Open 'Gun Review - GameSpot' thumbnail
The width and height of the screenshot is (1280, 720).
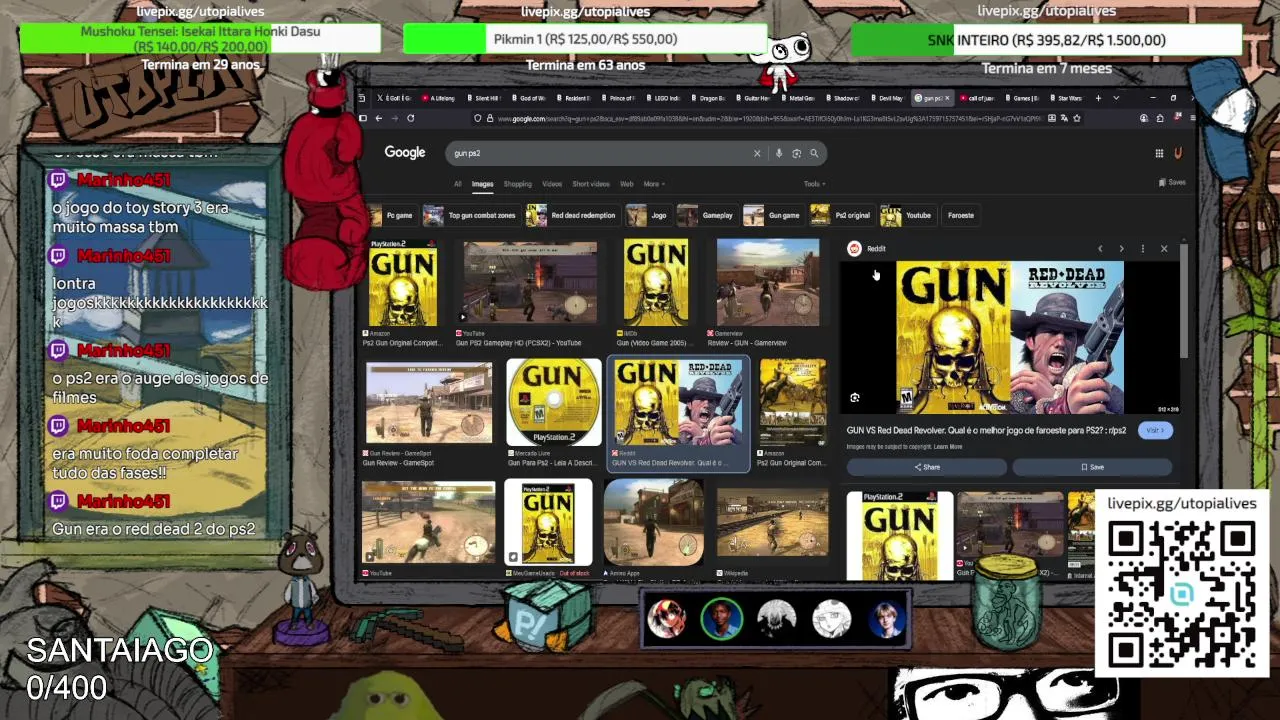429,403
